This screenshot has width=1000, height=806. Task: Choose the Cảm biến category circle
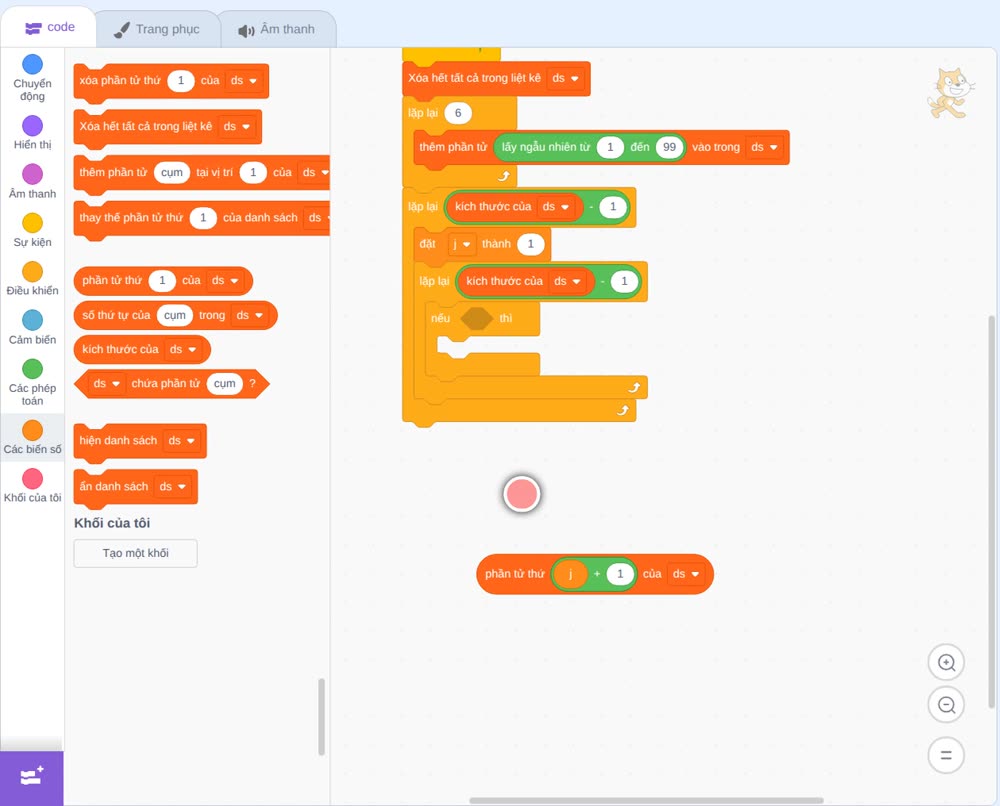[x=32, y=320]
